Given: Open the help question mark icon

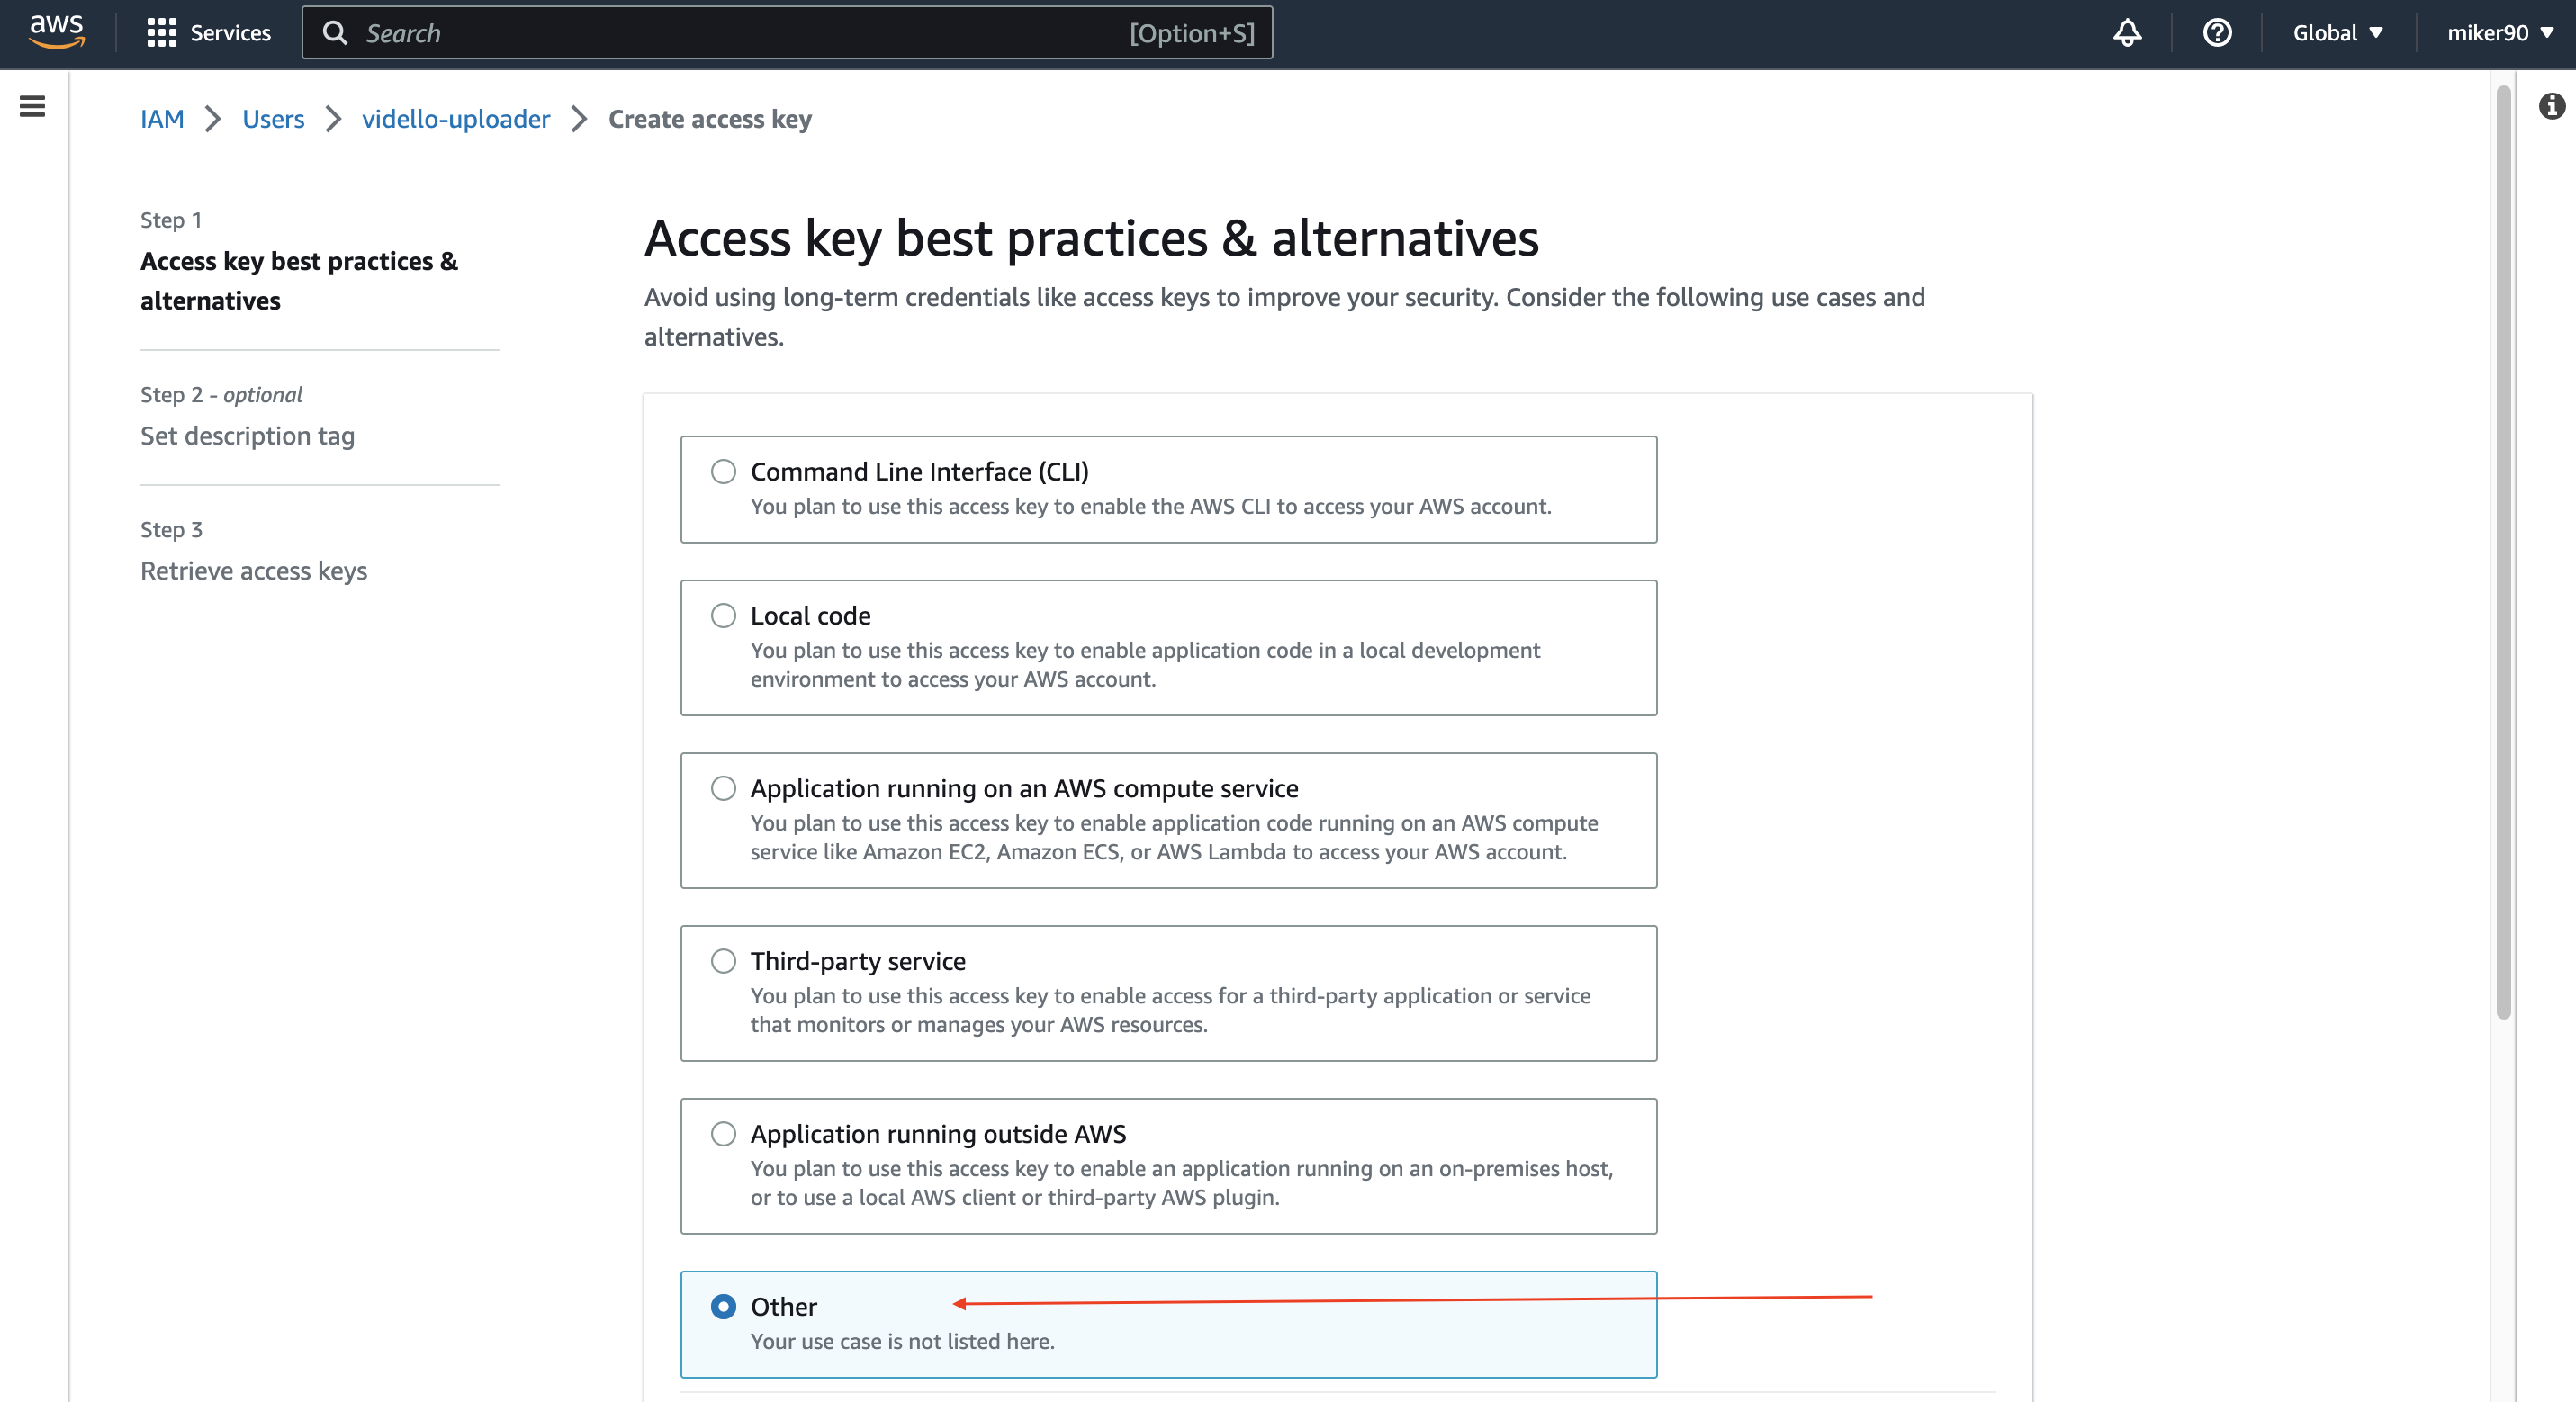Looking at the screenshot, I should coord(2217,33).
